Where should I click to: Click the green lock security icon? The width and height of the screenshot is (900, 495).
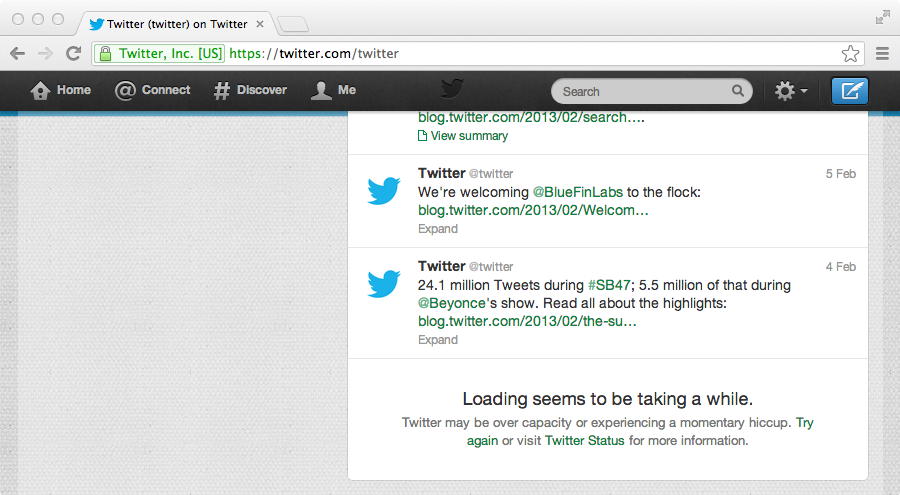click(105, 53)
